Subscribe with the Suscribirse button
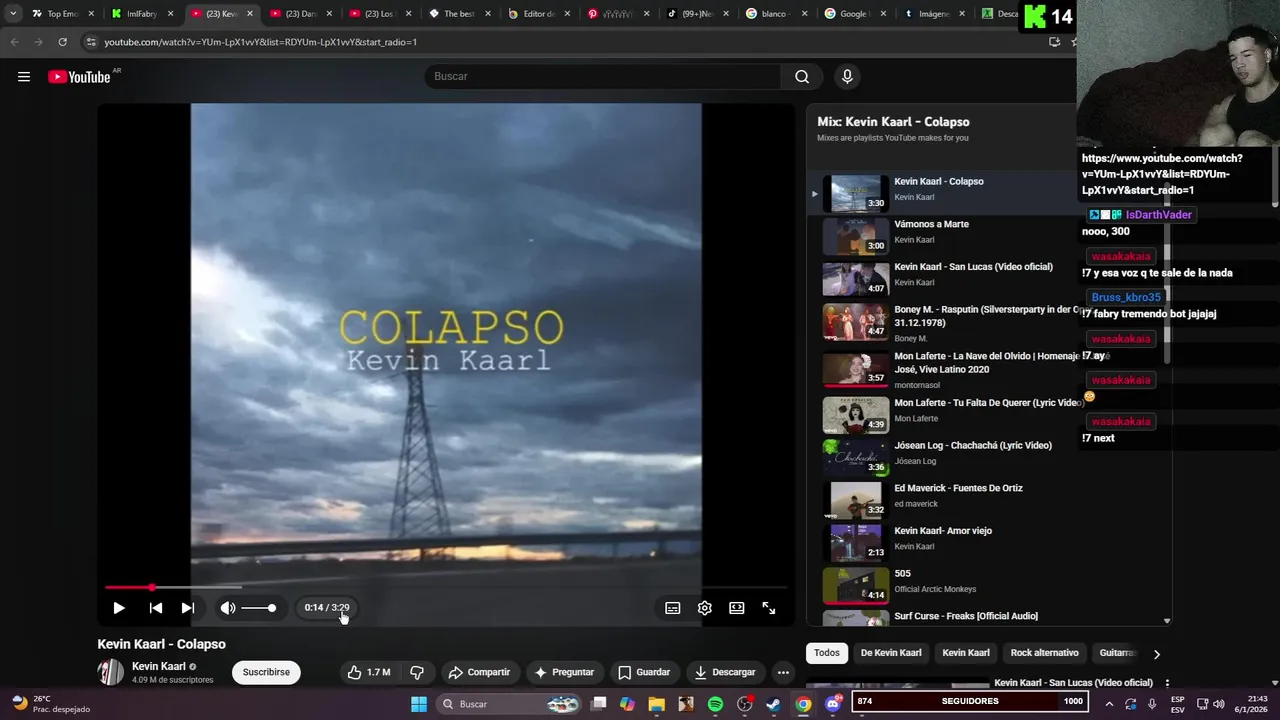1280x720 pixels. pos(266,672)
